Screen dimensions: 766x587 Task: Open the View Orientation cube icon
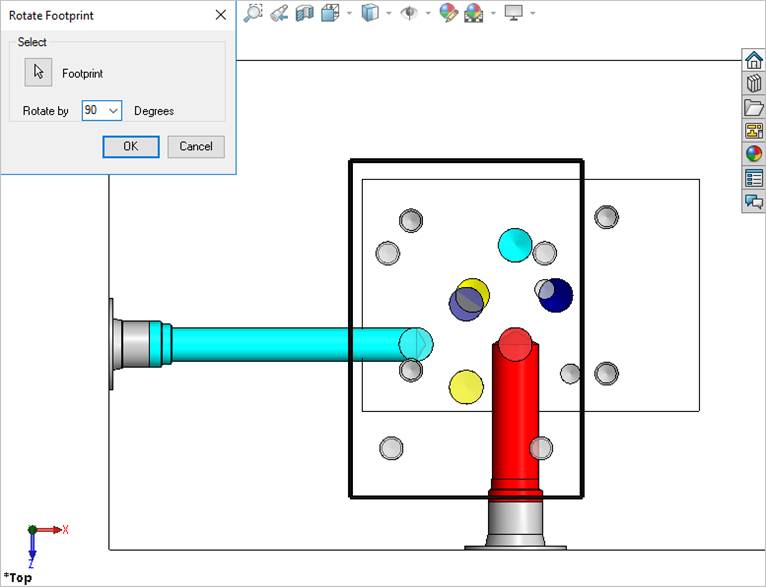pos(330,13)
